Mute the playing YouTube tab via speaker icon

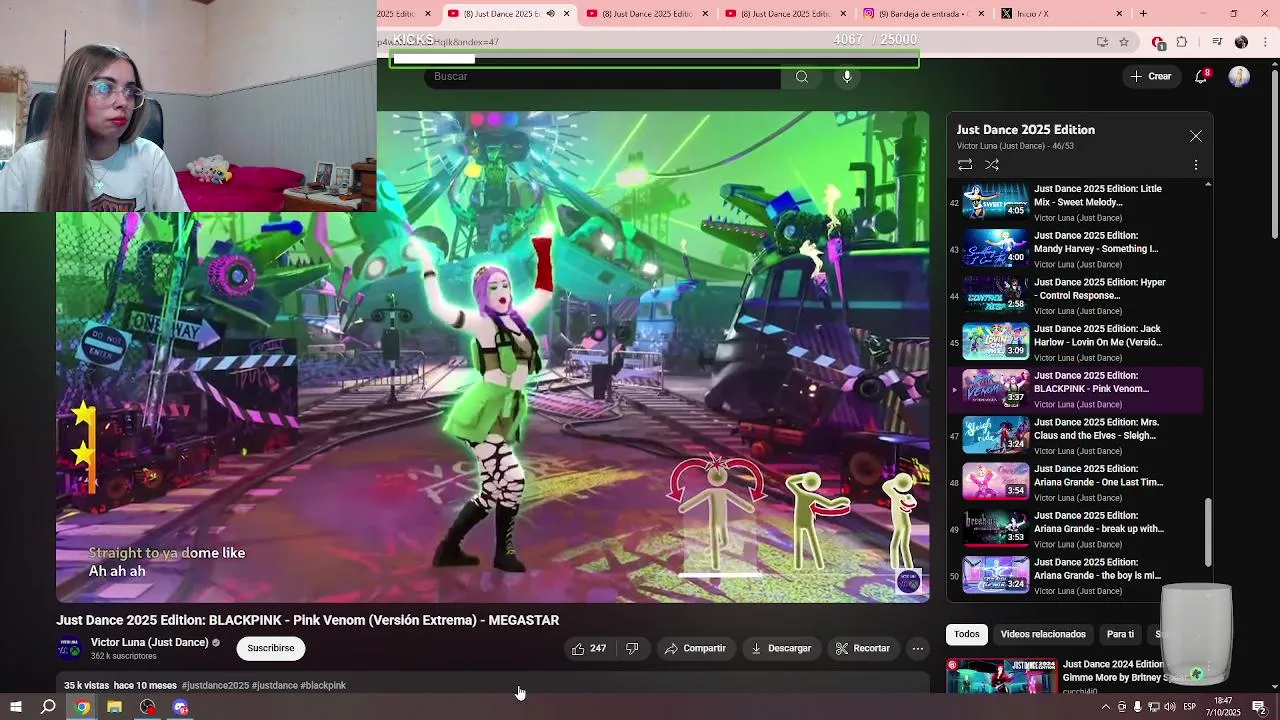click(x=550, y=14)
